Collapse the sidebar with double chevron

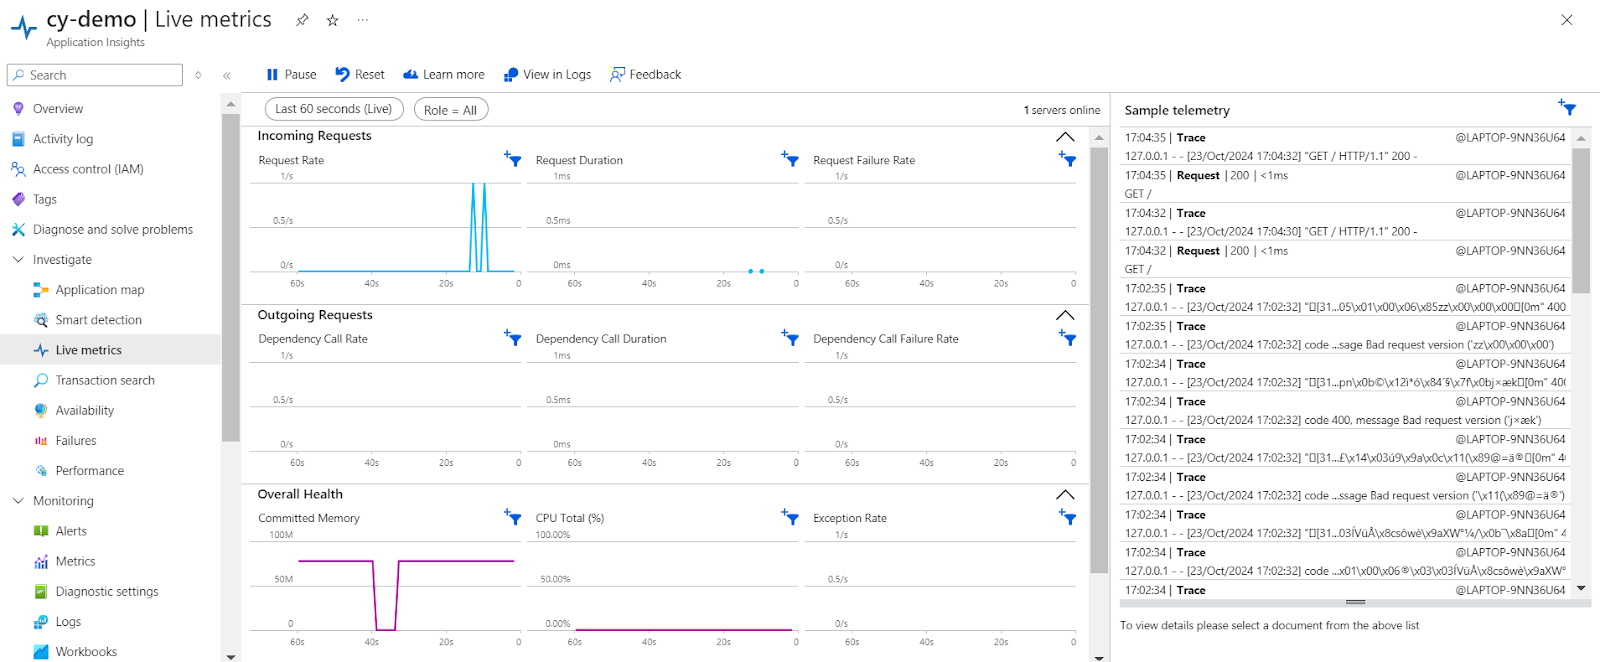[x=227, y=75]
